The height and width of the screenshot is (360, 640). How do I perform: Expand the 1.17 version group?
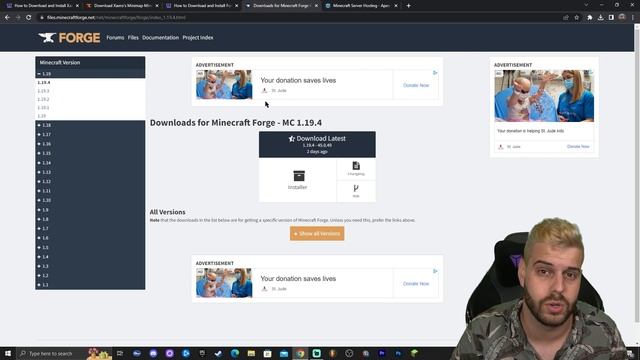[44, 134]
